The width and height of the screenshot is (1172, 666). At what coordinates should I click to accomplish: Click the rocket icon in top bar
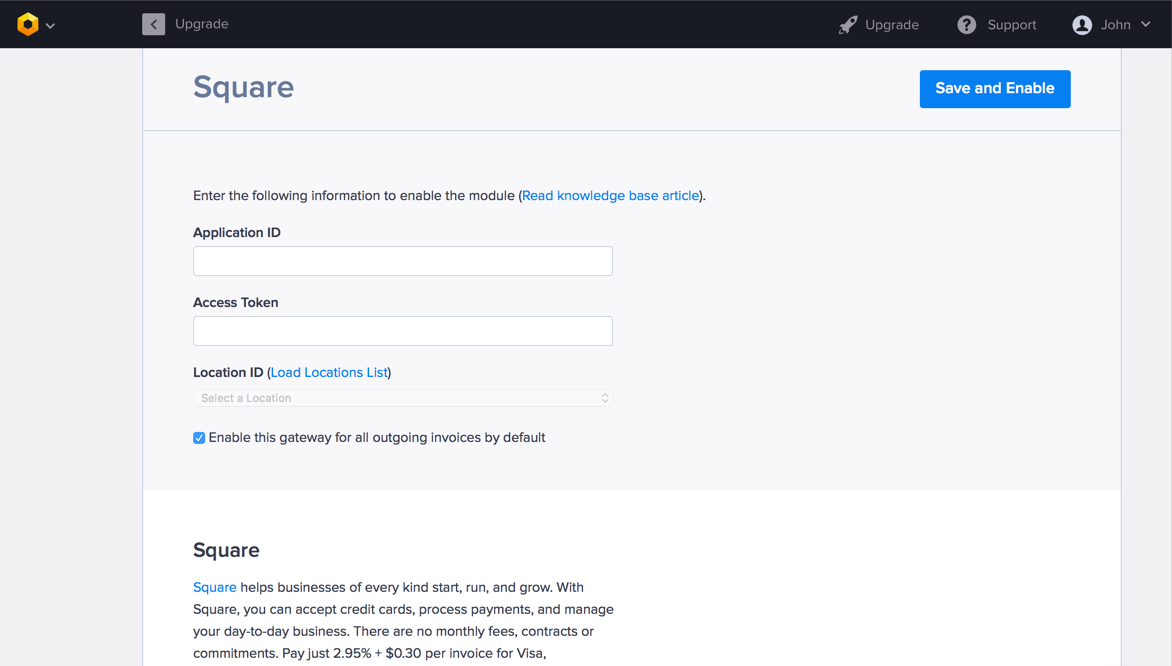[x=848, y=25]
